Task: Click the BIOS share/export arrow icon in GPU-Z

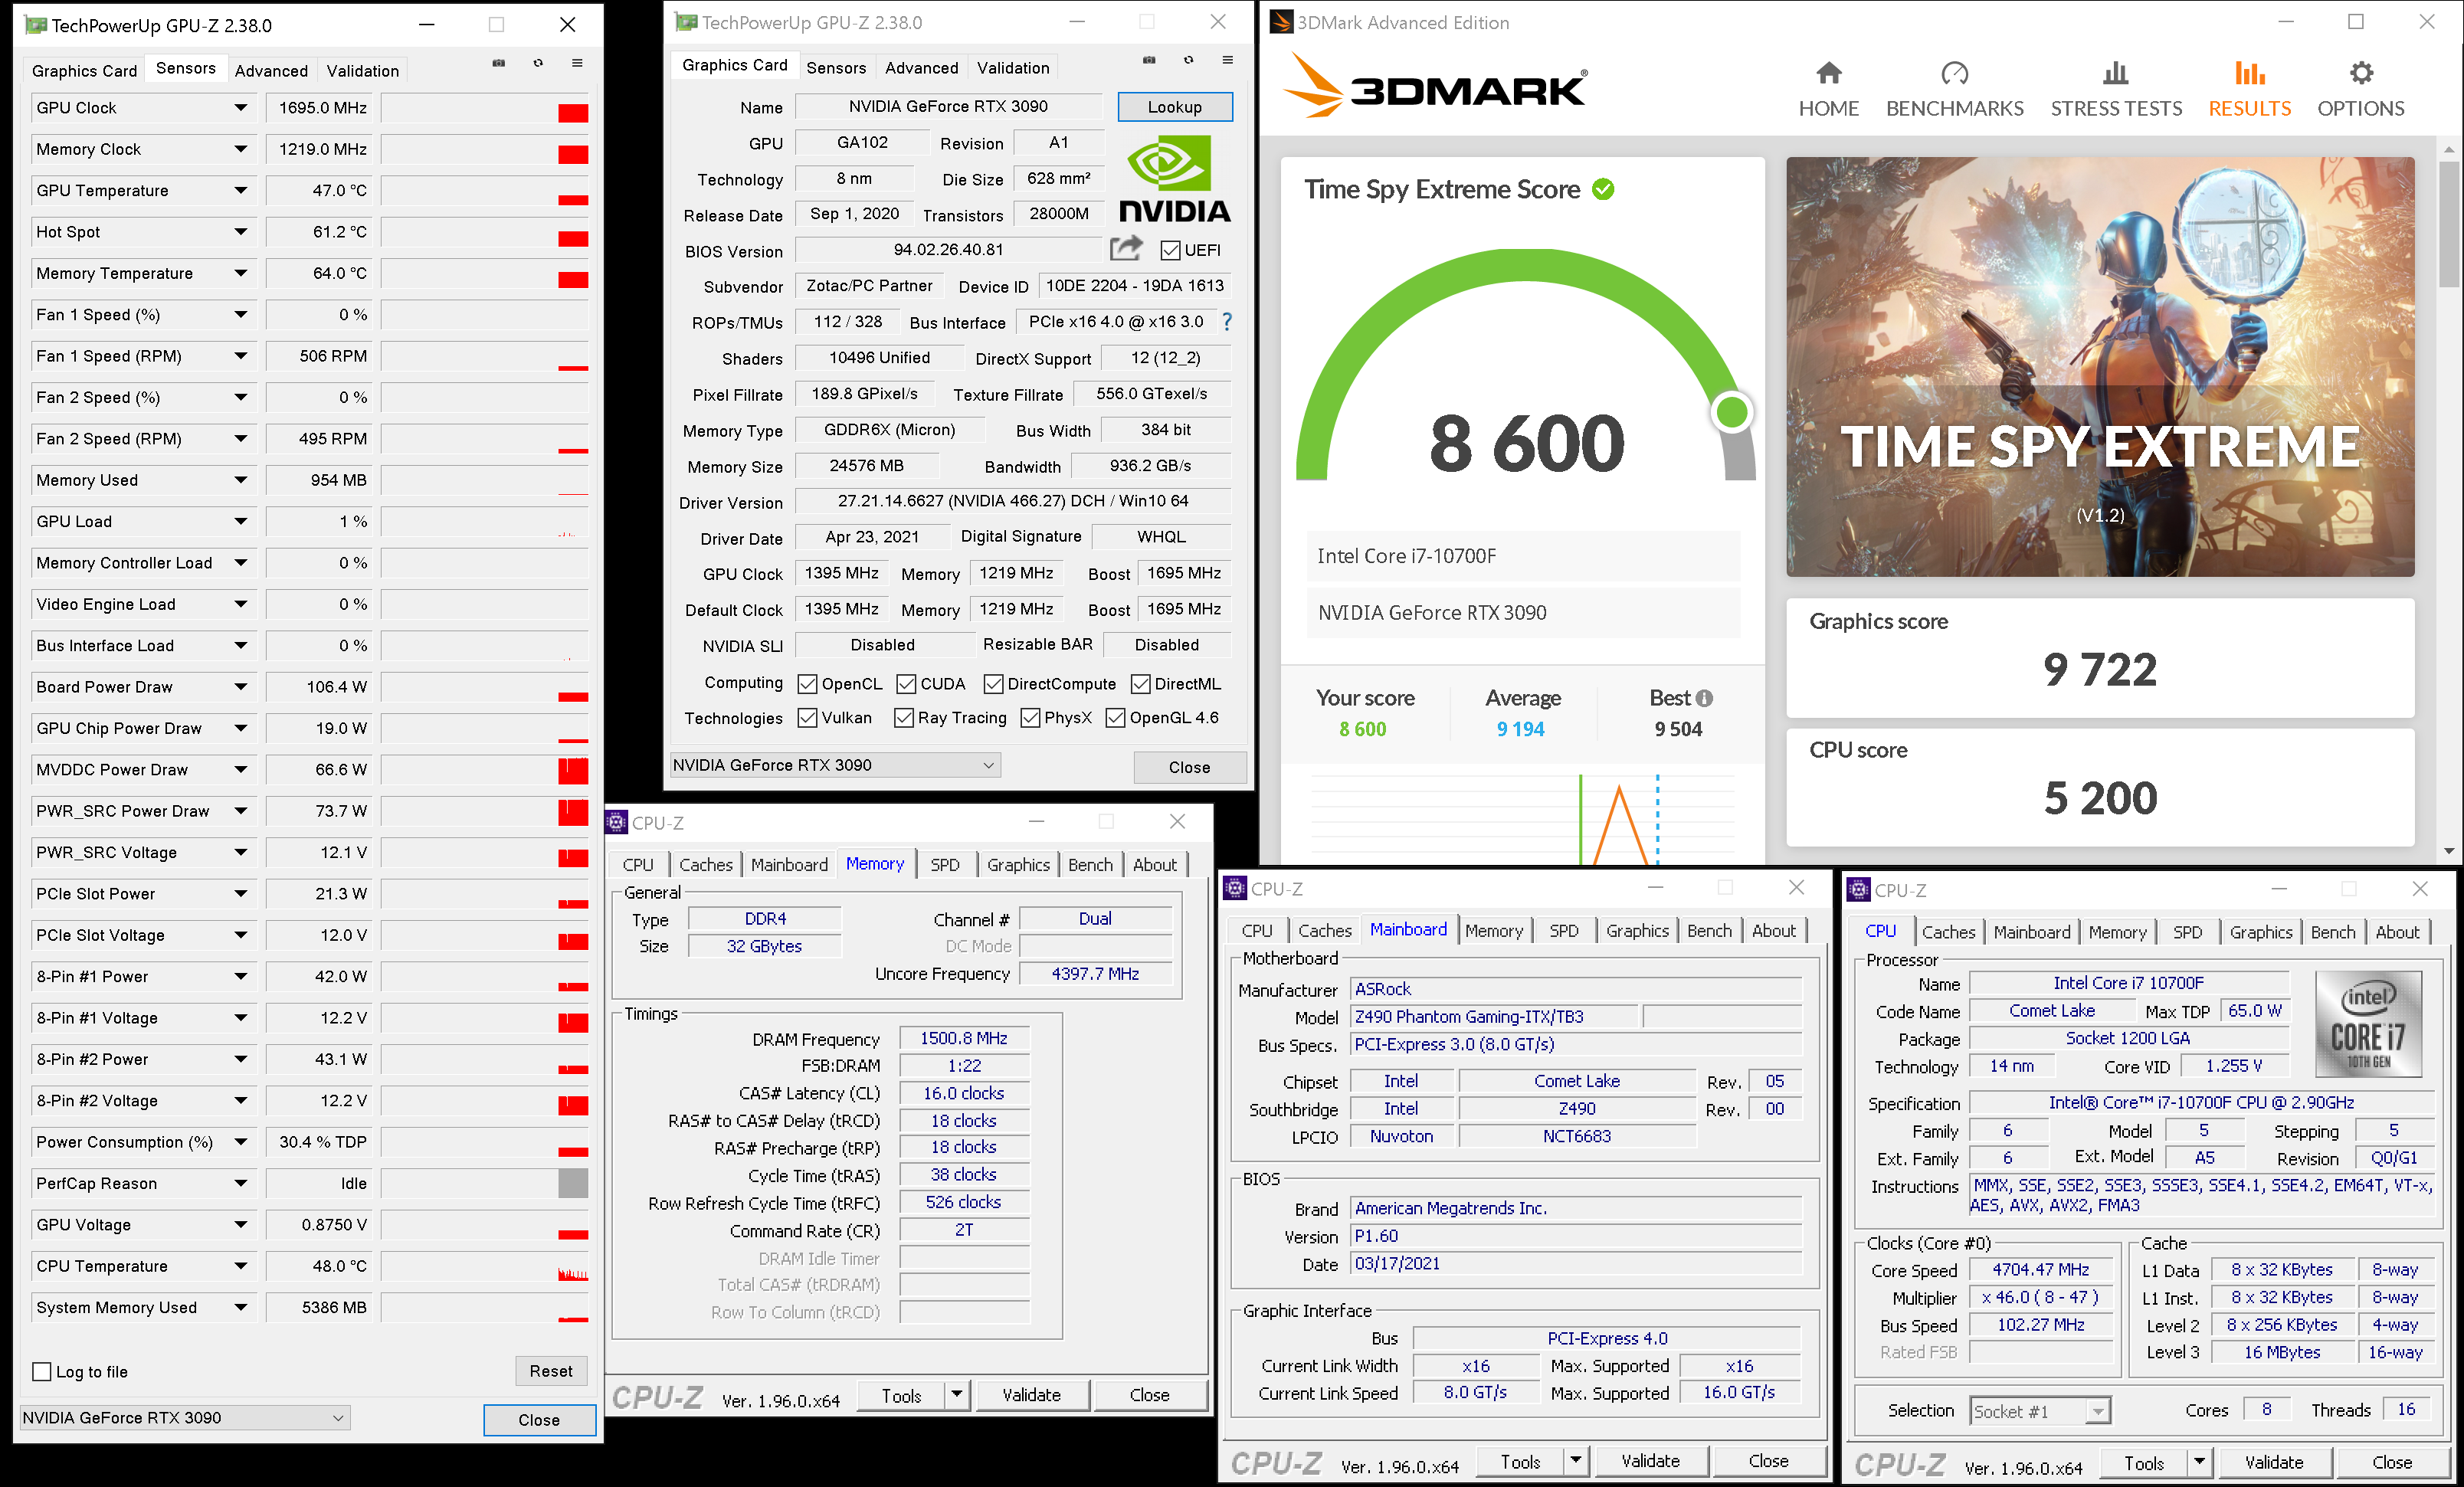Action: point(1126,248)
